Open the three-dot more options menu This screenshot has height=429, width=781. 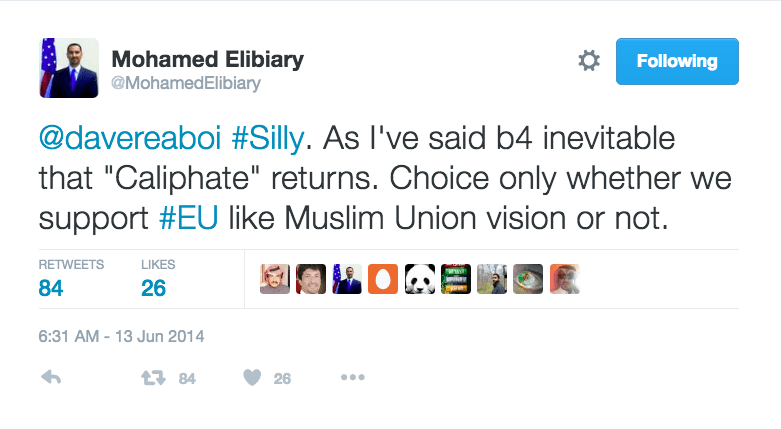[353, 378]
